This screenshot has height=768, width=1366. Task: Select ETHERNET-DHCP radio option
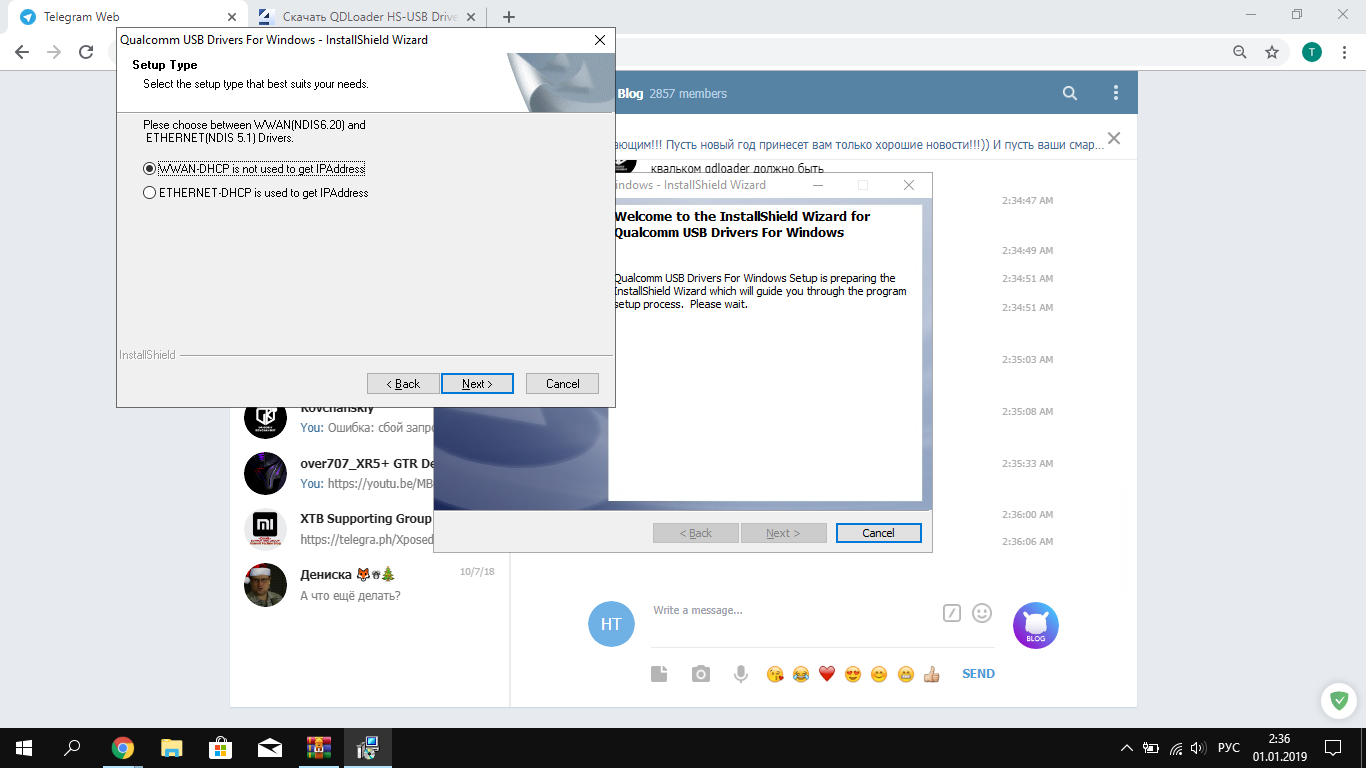click(x=256, y=193)
